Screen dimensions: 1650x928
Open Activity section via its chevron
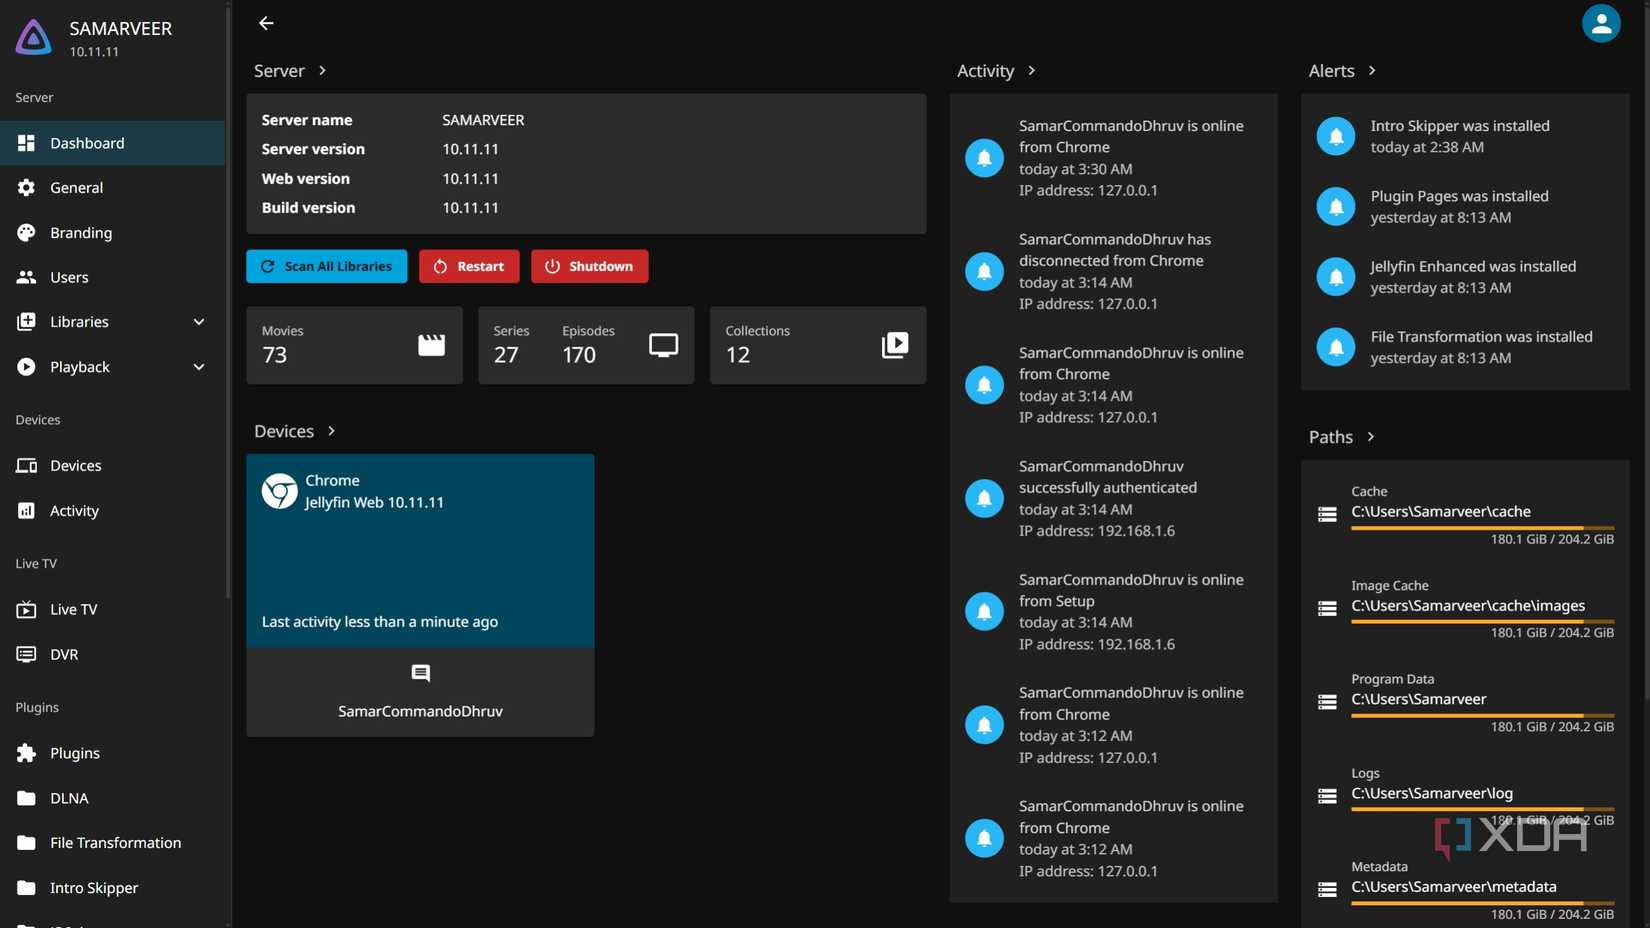tap(1031, 71)
